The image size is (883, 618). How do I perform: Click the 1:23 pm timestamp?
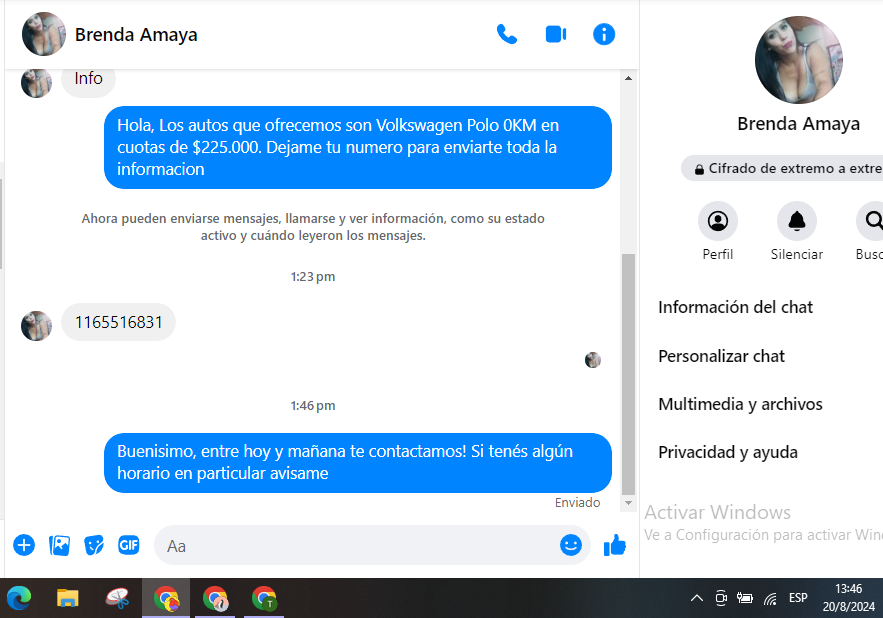(313, 277)
